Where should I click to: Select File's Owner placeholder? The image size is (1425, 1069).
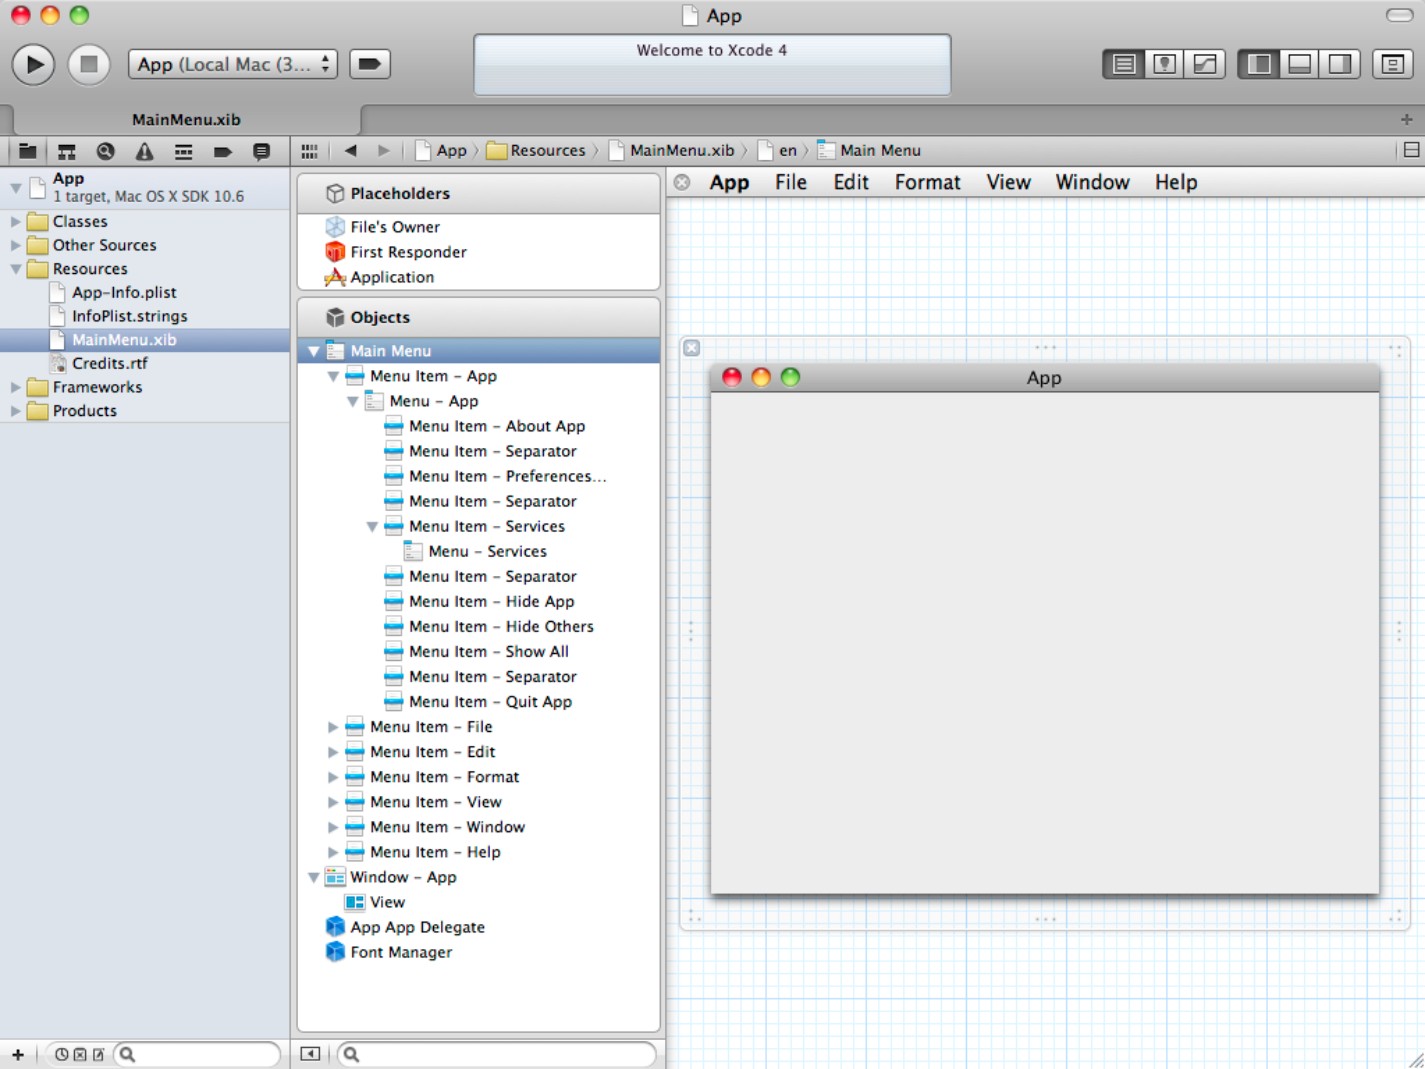(395, 227)
